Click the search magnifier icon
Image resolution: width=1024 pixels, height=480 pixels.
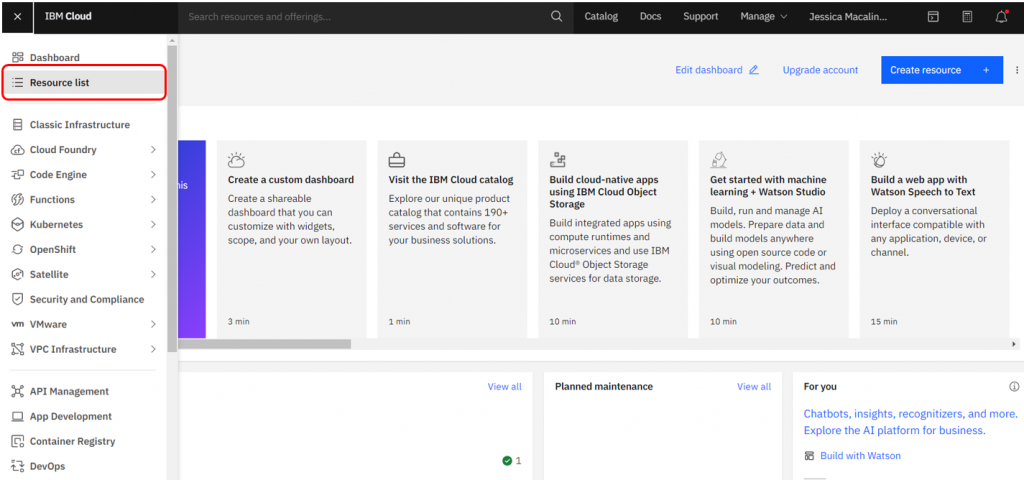tap(556, 16)
